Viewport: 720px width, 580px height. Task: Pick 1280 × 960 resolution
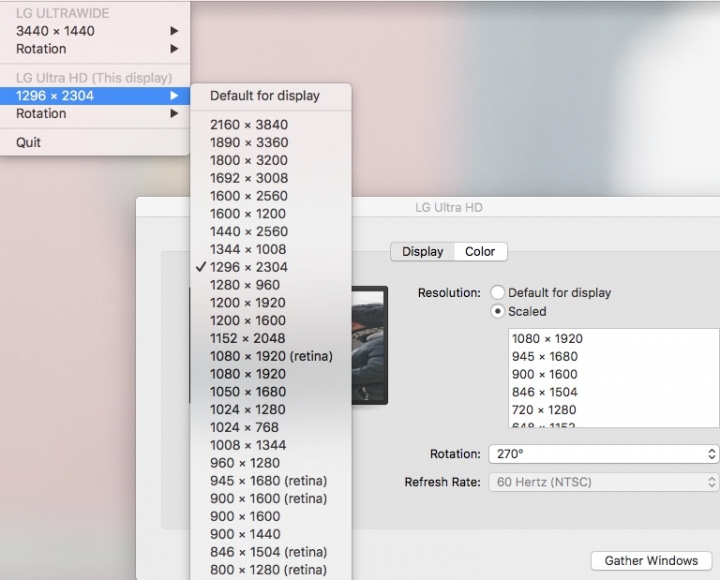click(271, 285)
